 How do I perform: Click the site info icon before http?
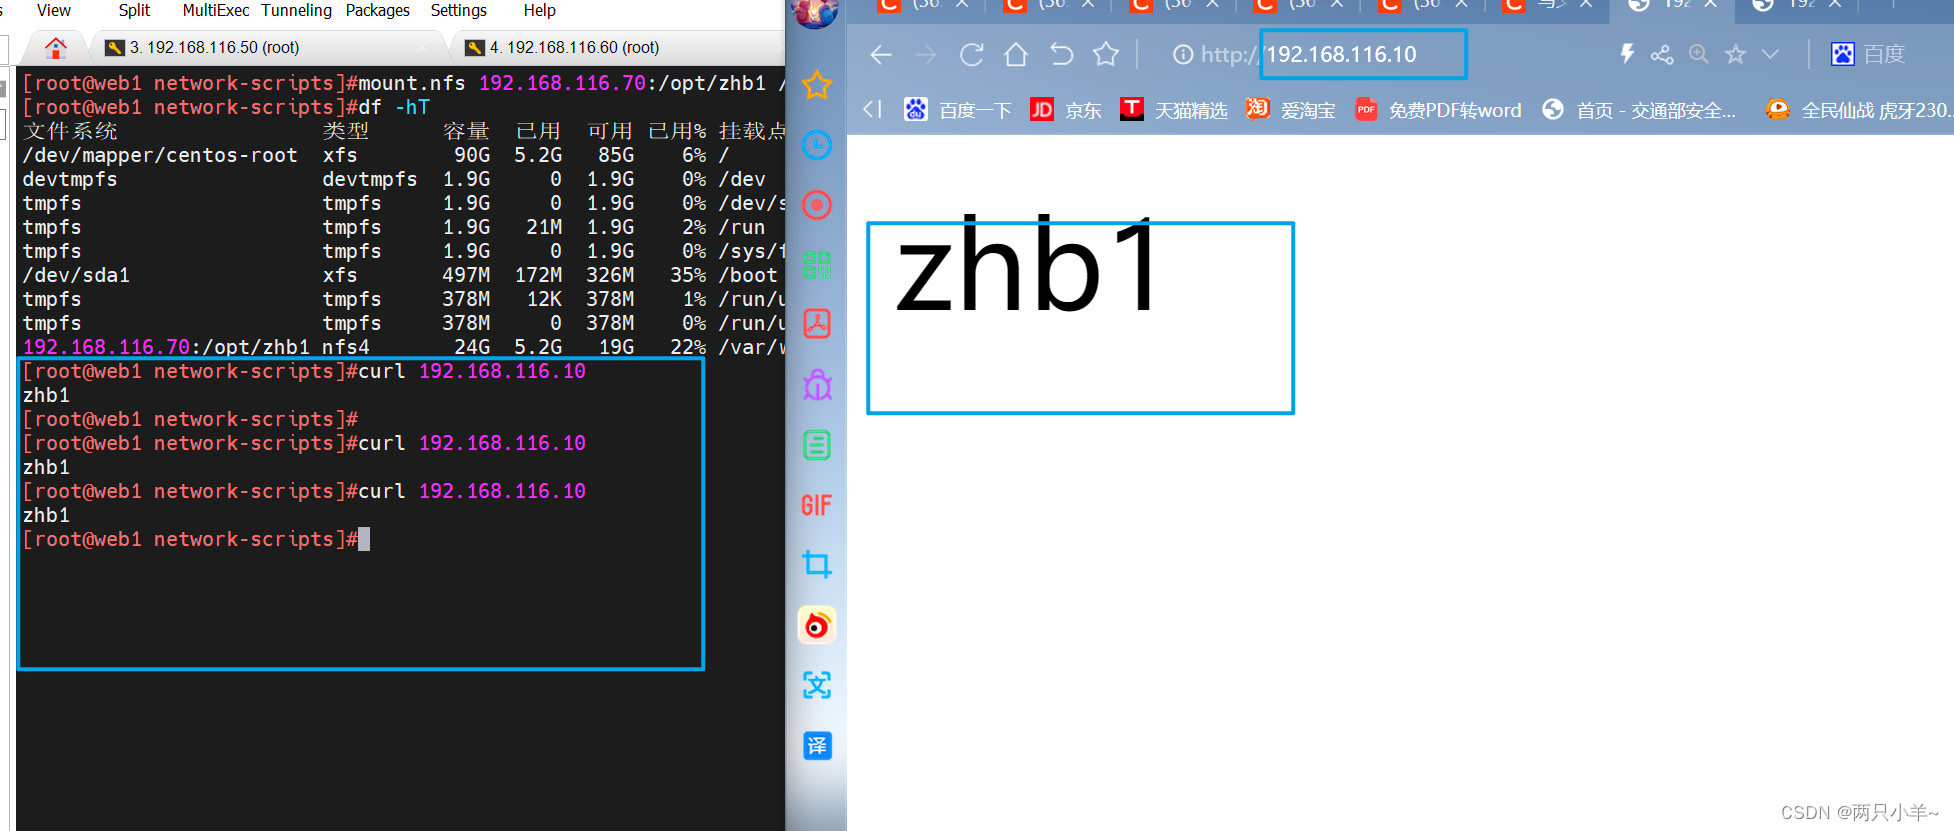[x=1183, y=54]
